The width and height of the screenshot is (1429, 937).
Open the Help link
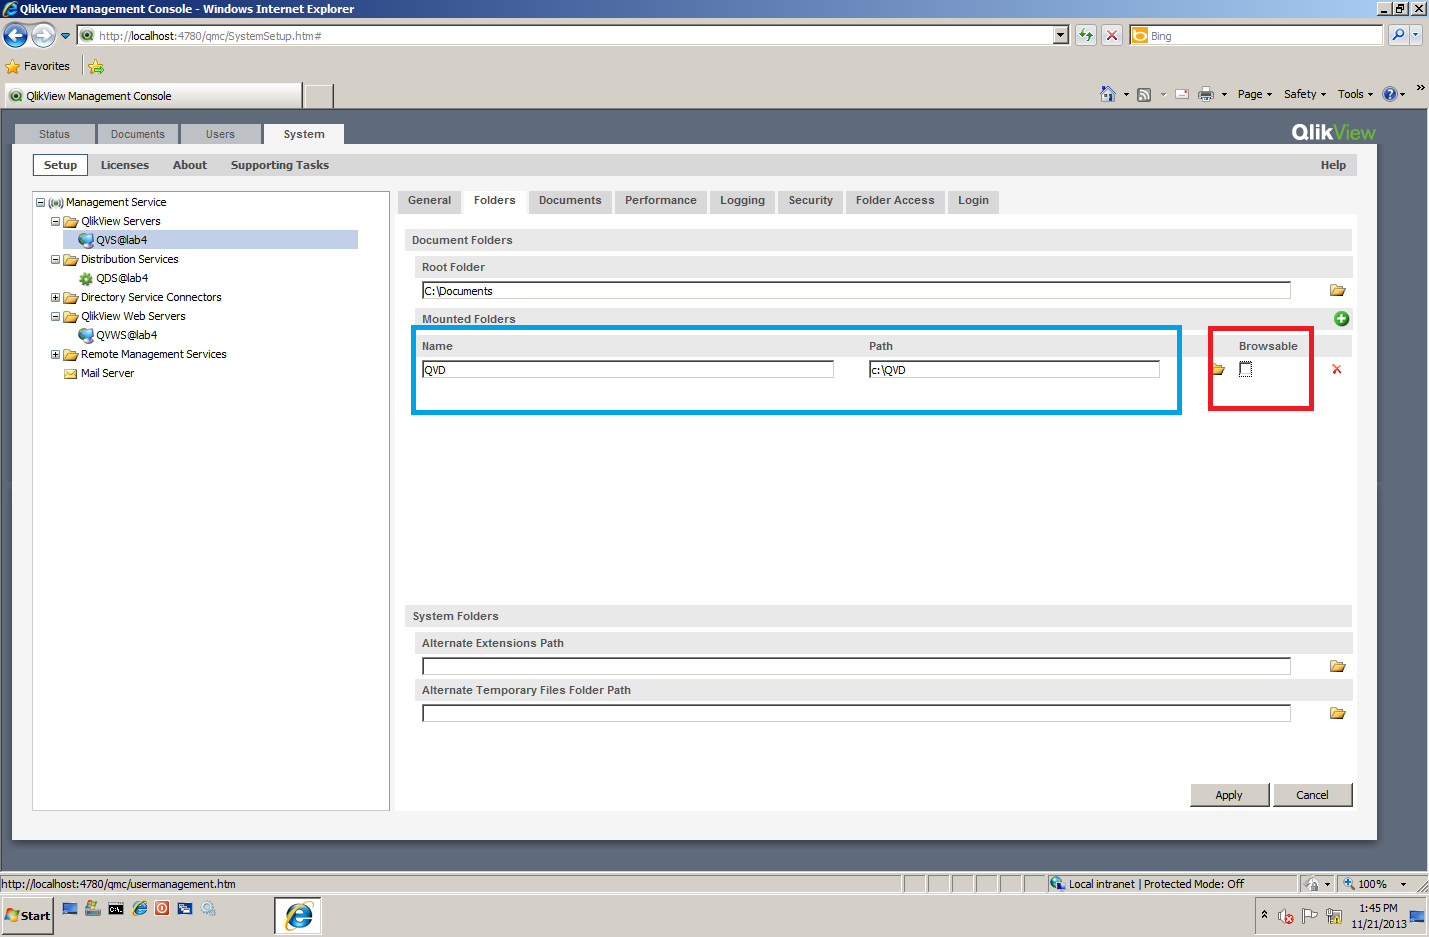(x=1333, y=165)
